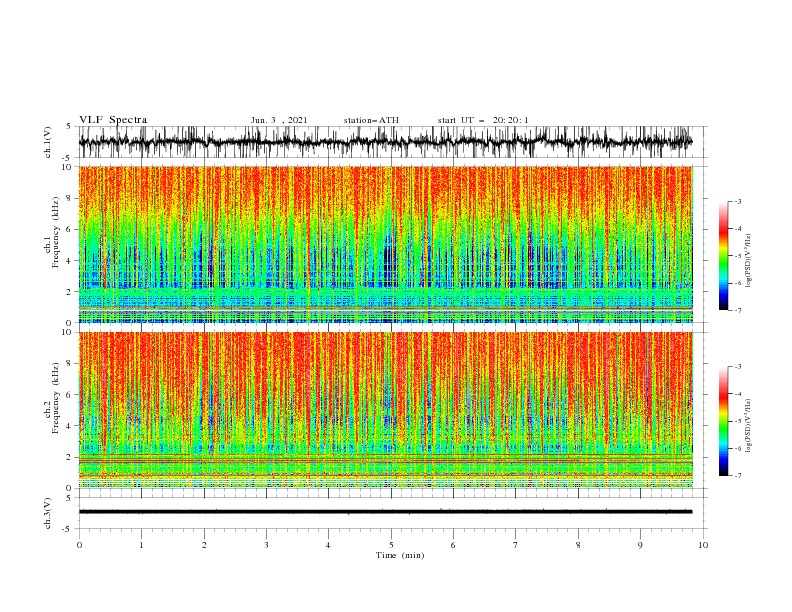Click the ch.1 voltage waveform trace
The height and width of the screenshot is (612, 792).
click(x=385, y=142)
